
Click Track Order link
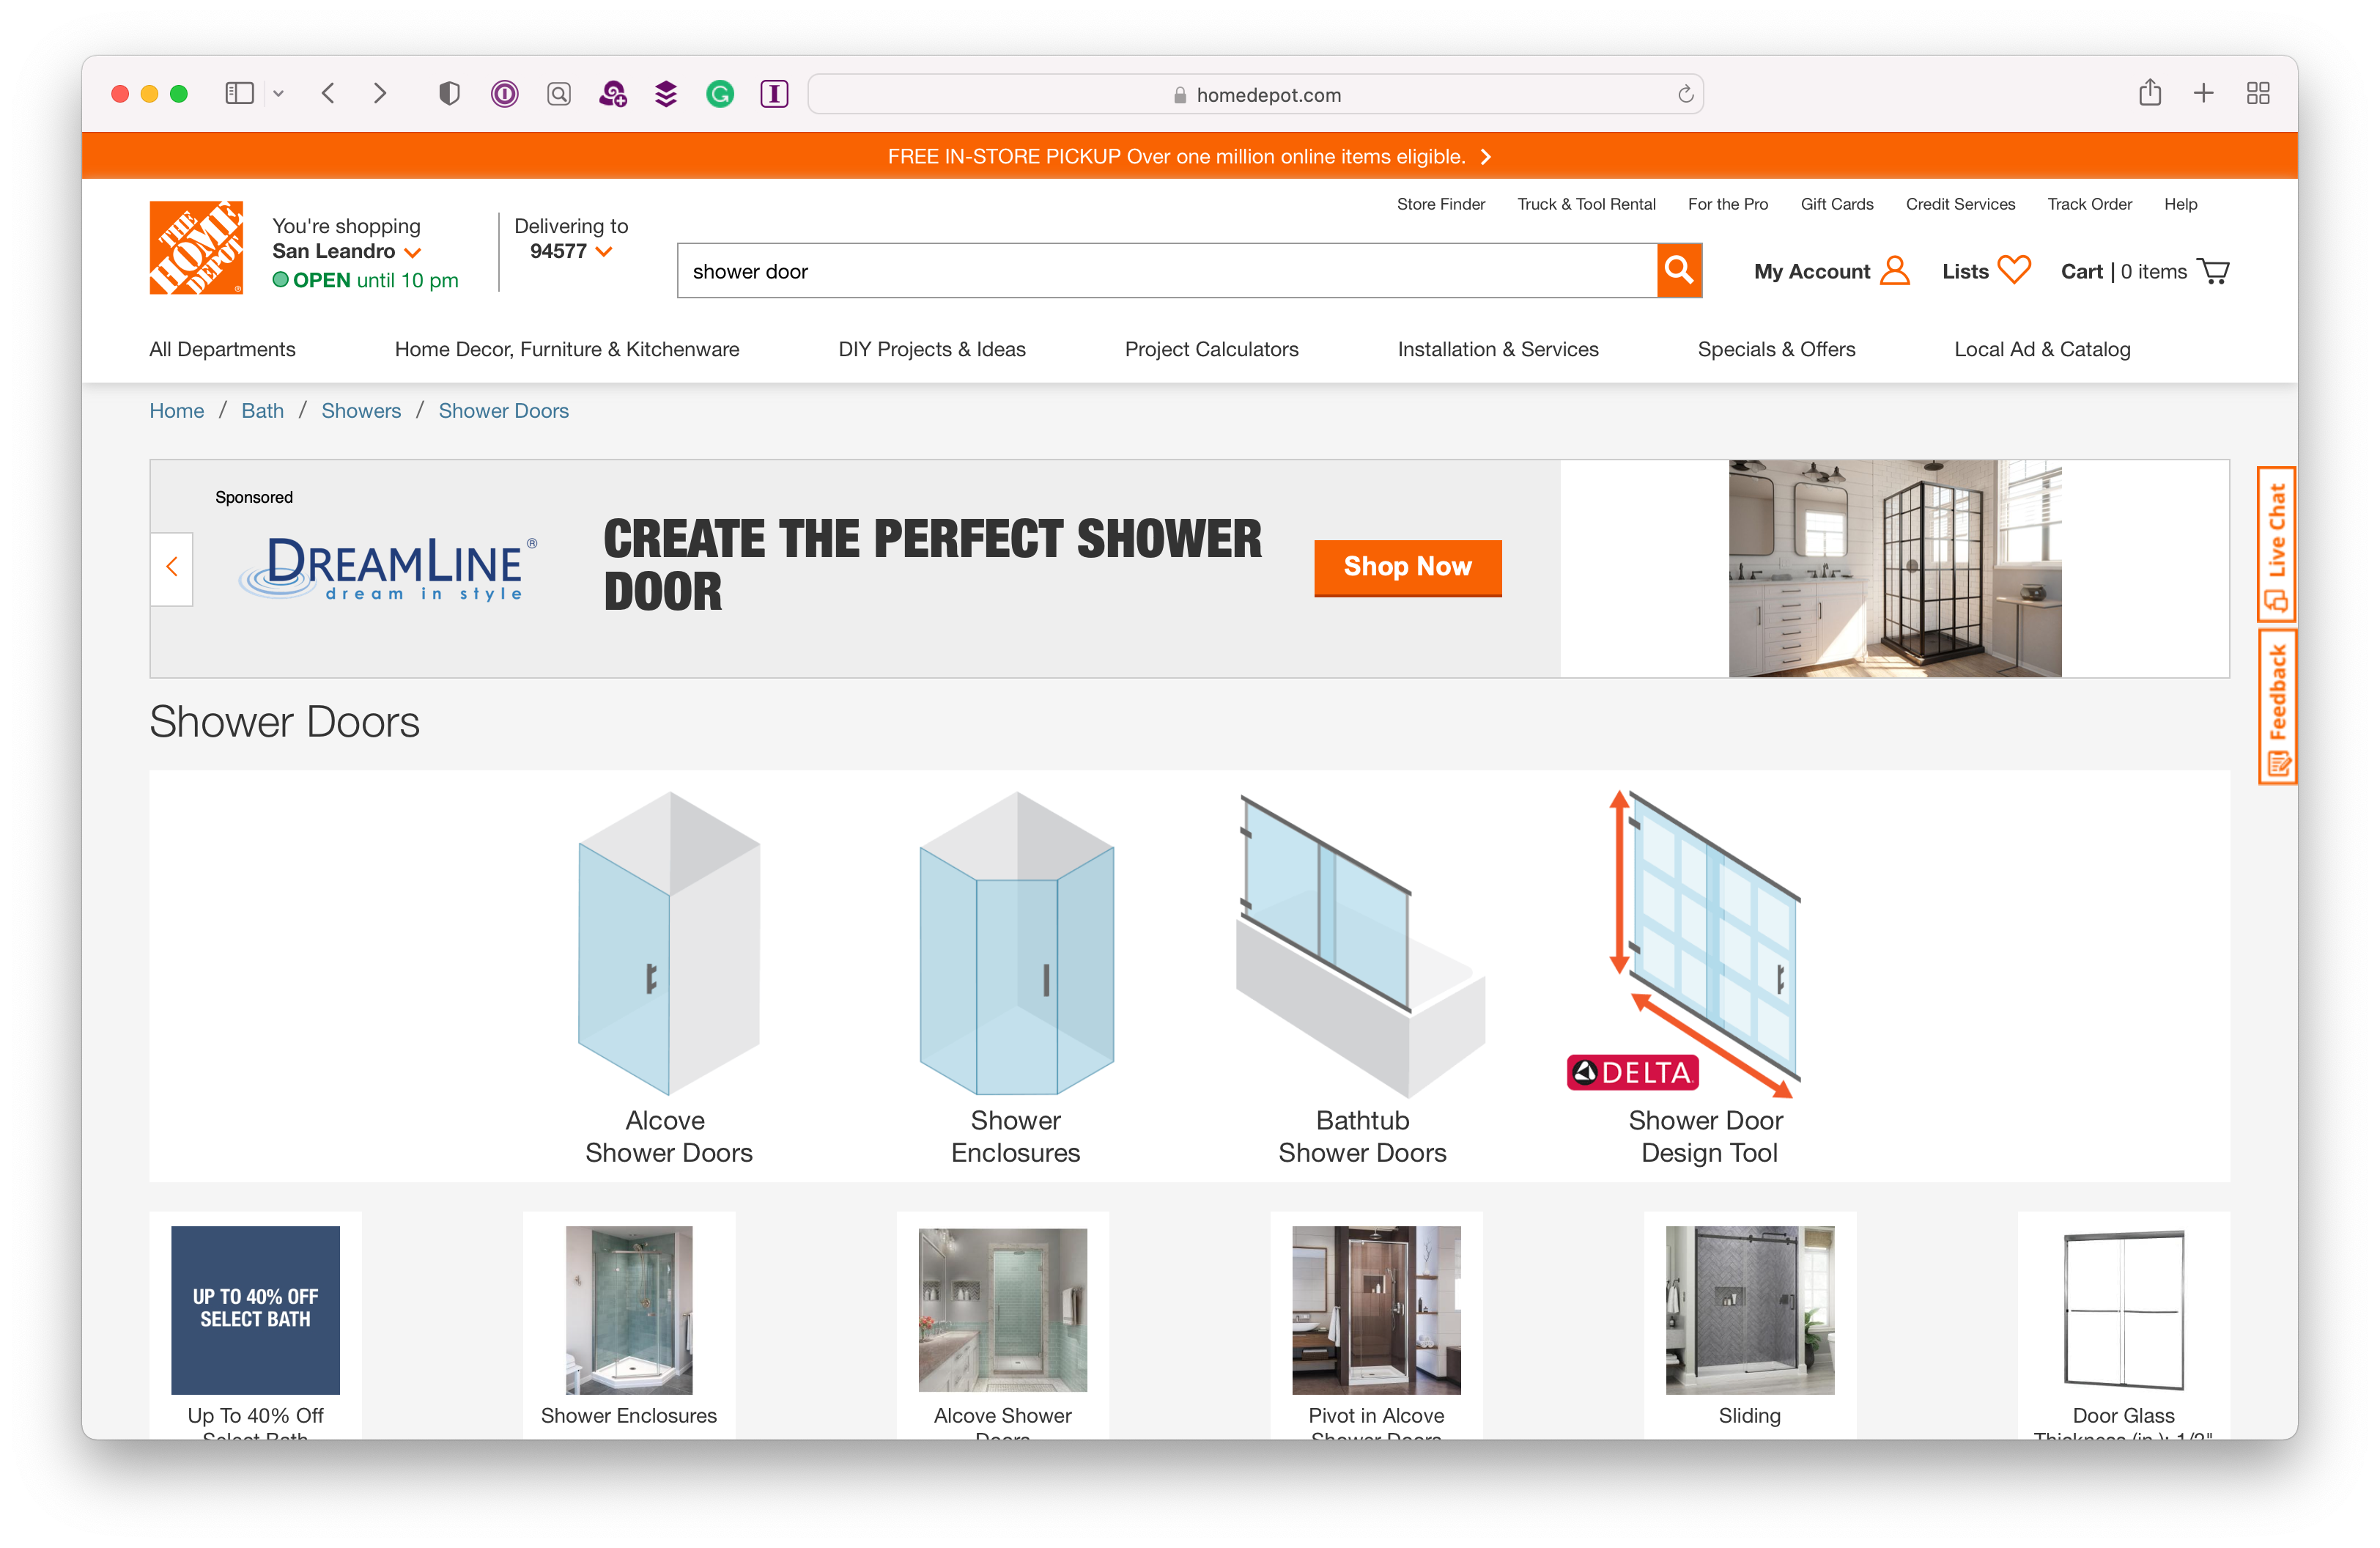point(2089,204)
